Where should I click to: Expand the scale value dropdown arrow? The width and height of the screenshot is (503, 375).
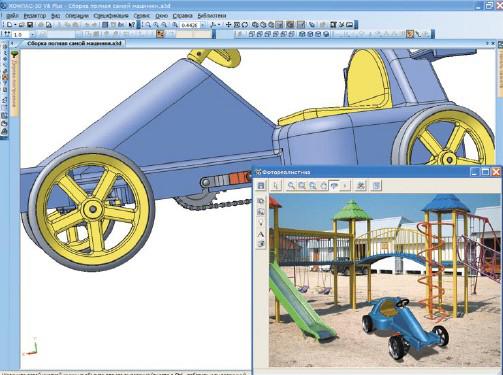click(x=202, y=25)
